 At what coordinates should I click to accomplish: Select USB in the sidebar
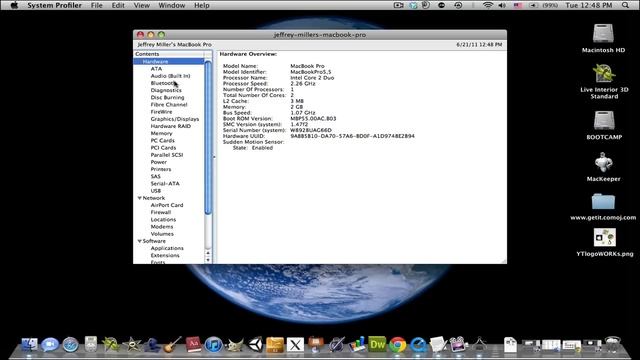click(156, 191)
